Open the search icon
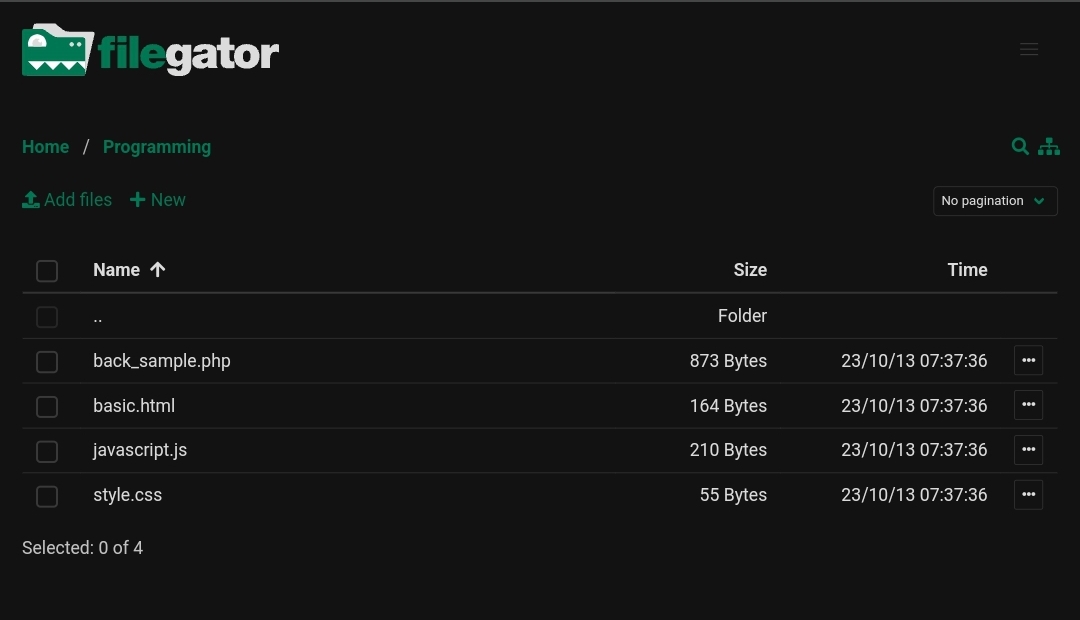The height and width of the screenshot is (620, 1080). pyautogui.click(x=1020, y=146)
